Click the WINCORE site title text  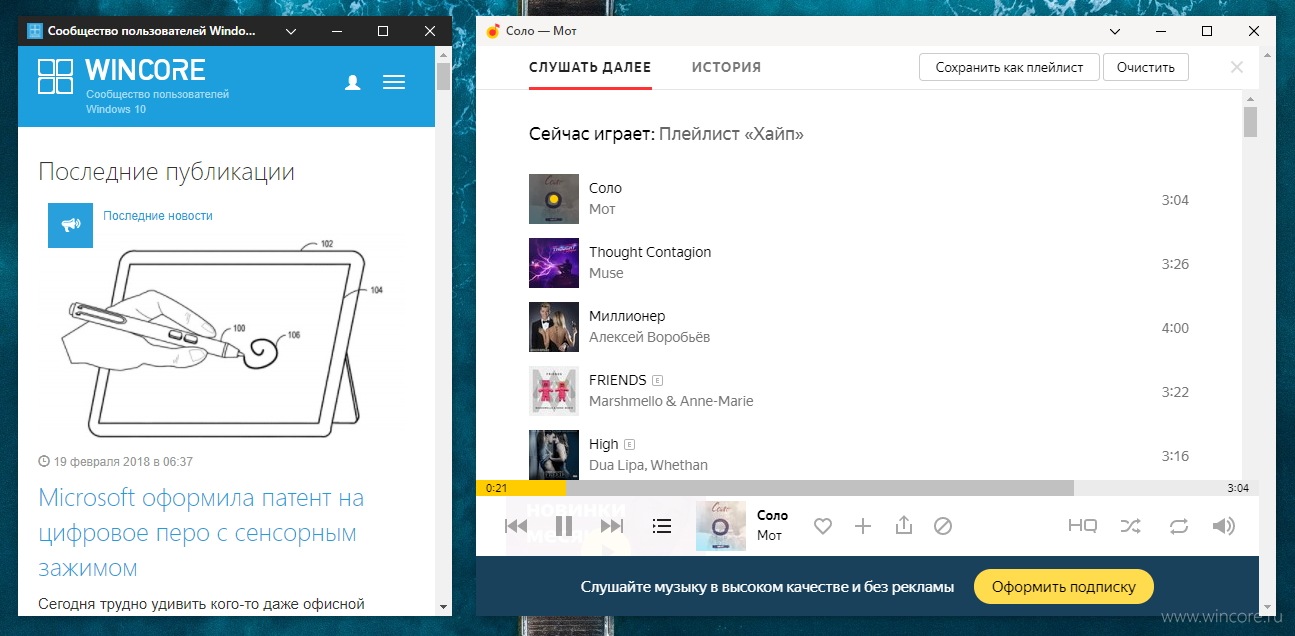tap(146, 70)
